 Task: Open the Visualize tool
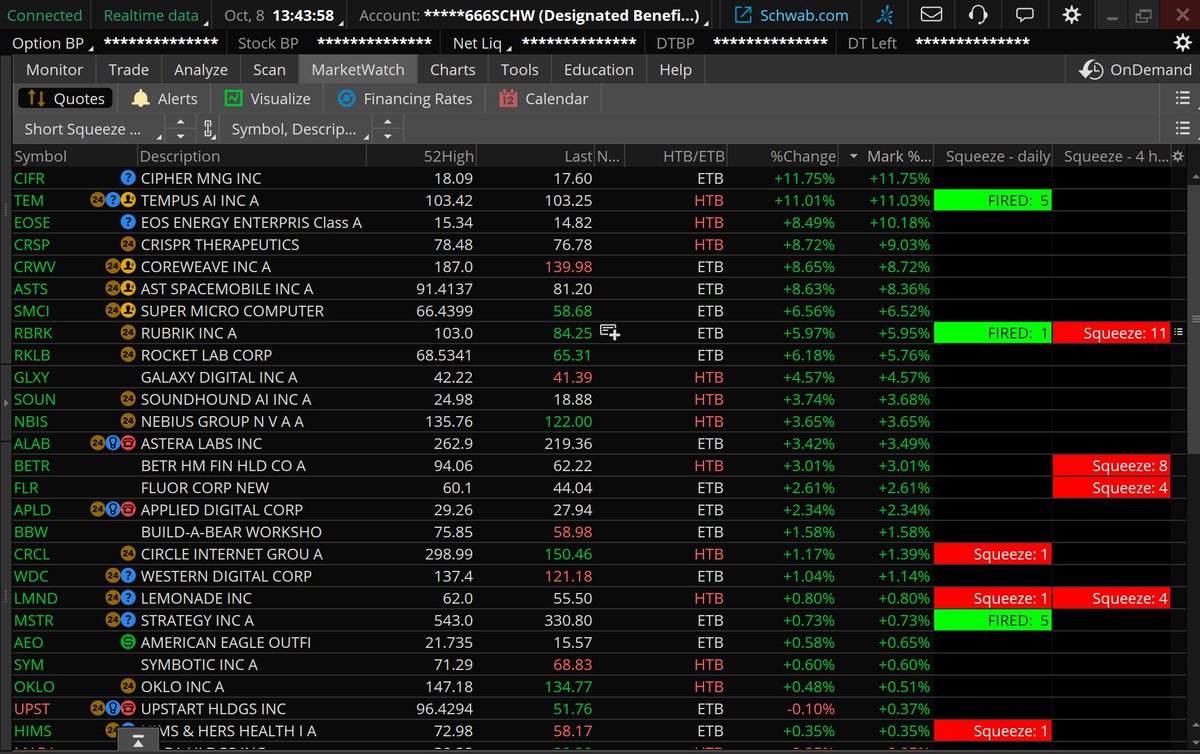click(x=267, y=98)
